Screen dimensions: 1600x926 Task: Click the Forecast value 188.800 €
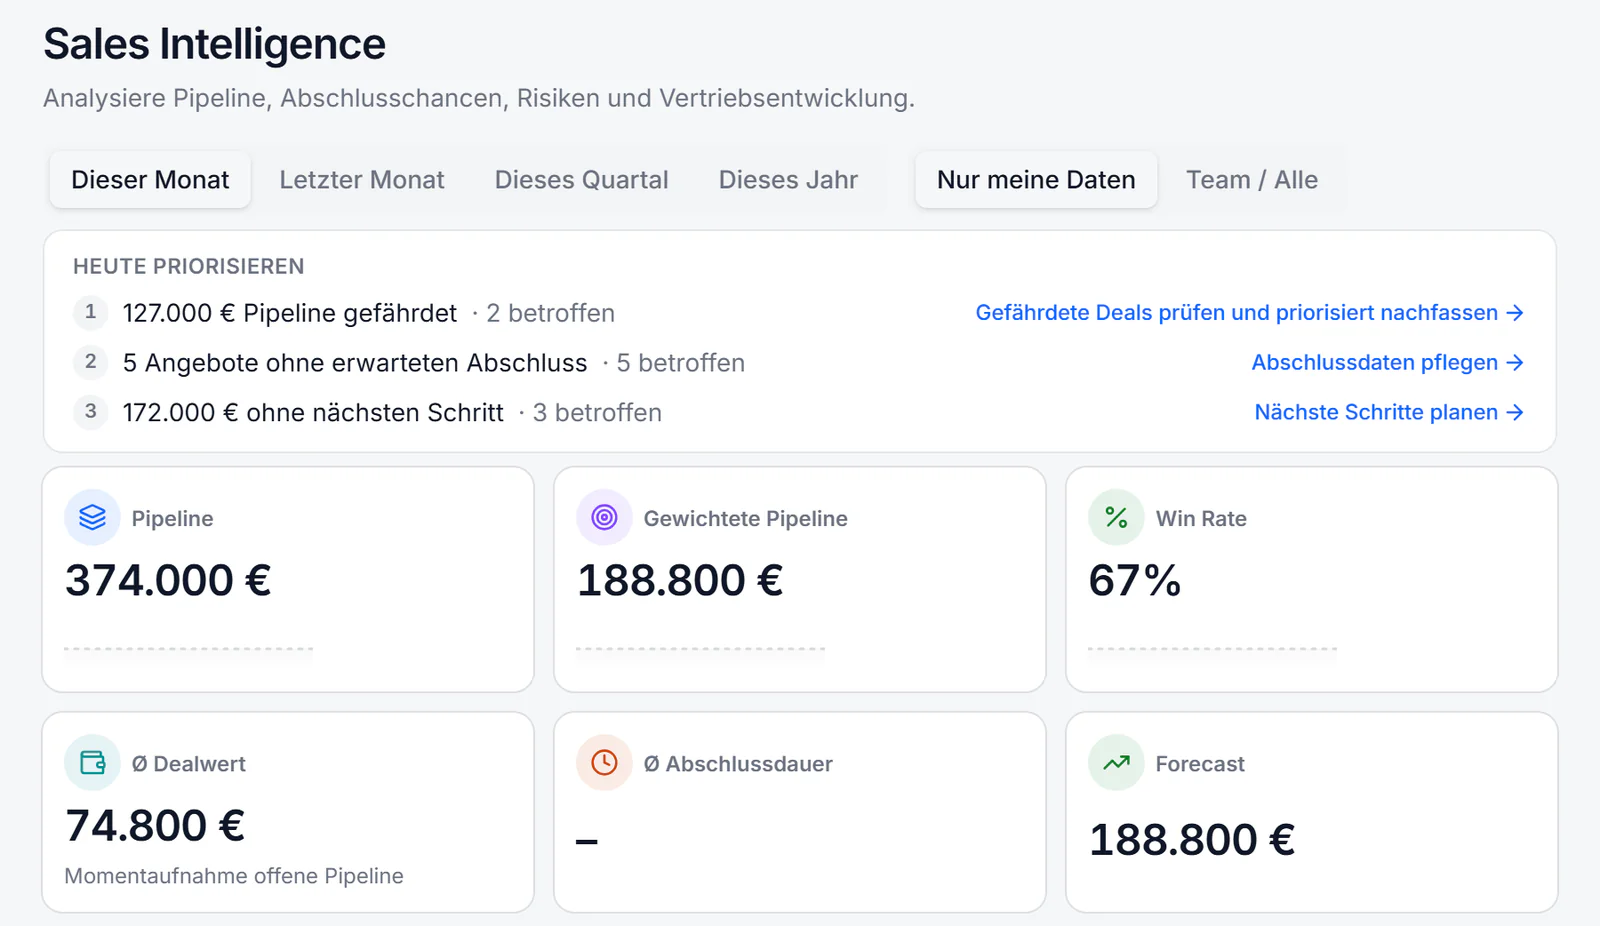pyautogui.click(x=1192, y=839)
